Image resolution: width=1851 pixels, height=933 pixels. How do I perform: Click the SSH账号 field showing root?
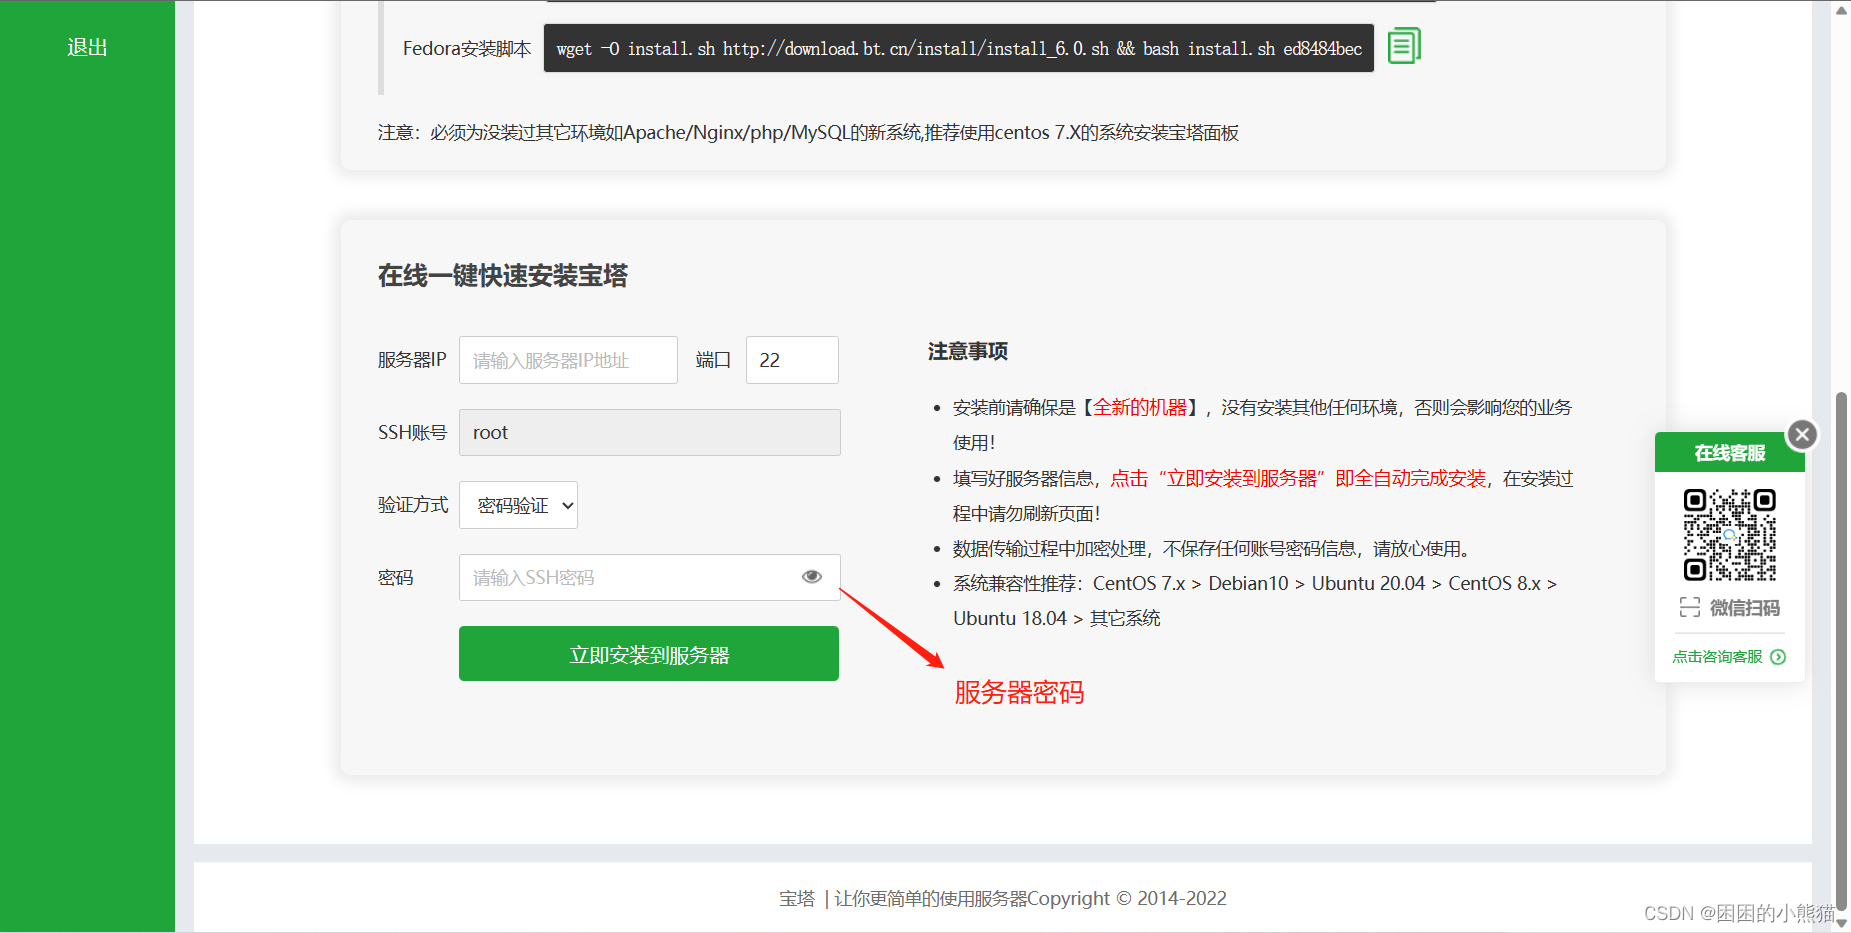650,432
